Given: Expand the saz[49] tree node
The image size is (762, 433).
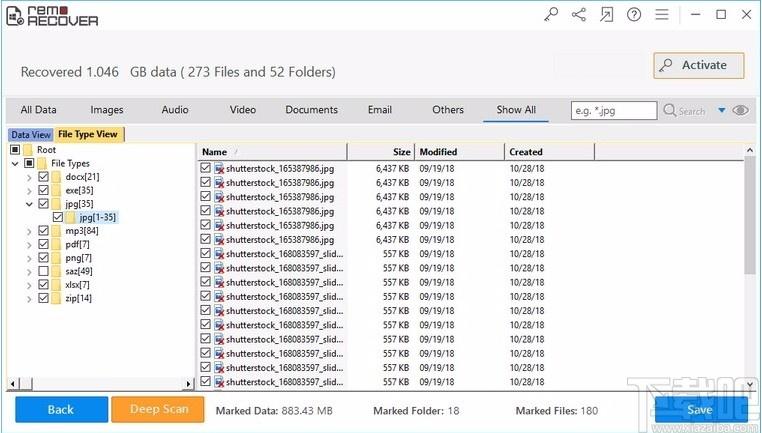Looking at the screenshot, I should tap(29, 272).
